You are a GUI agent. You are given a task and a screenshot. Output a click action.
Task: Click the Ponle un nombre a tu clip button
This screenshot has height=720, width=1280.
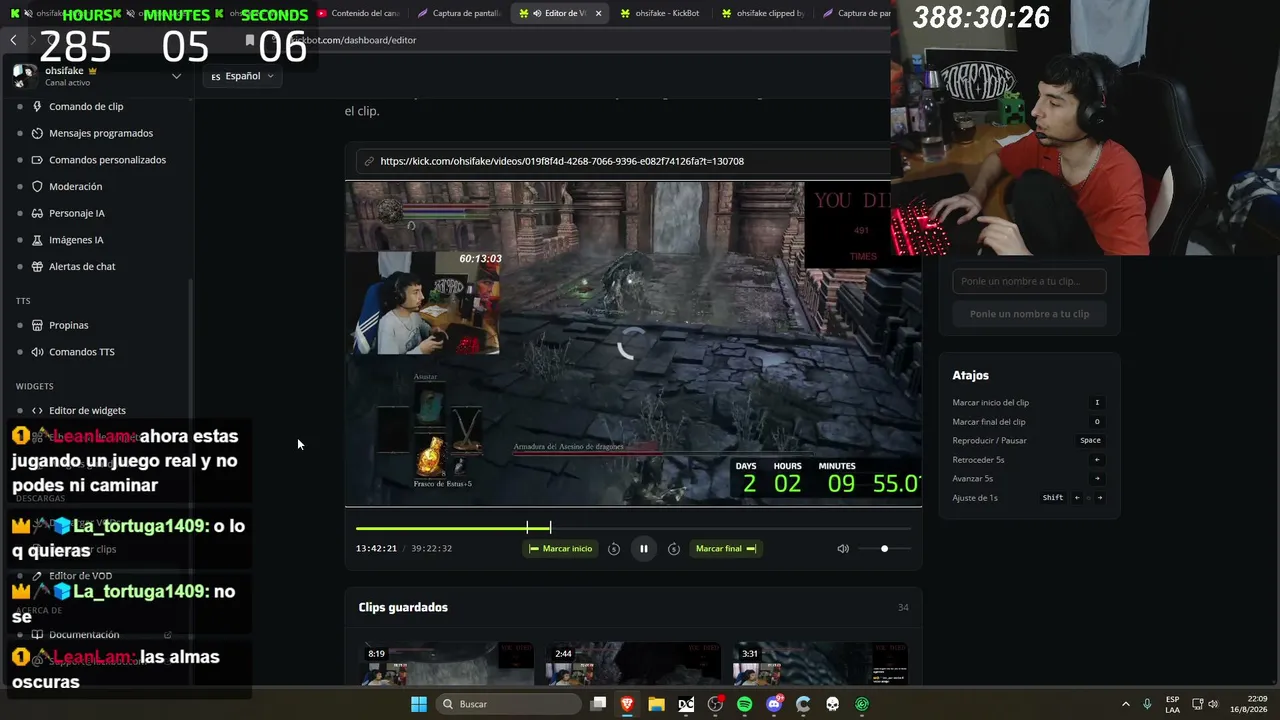point(1029,314)
